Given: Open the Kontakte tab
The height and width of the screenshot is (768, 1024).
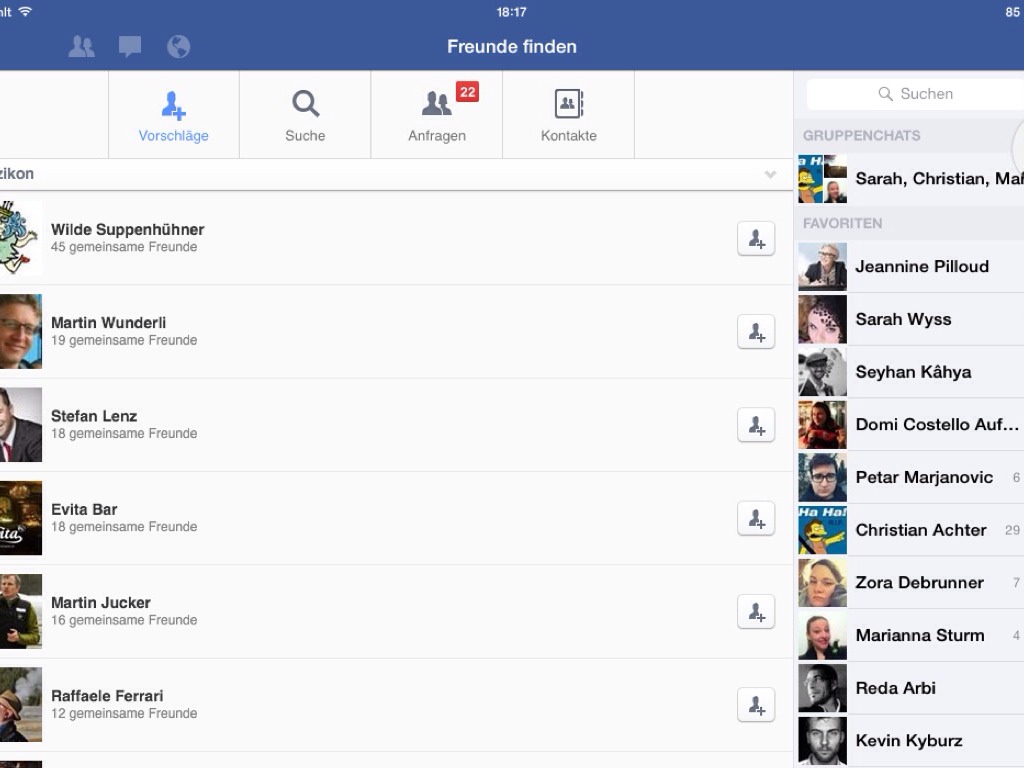Looking at the screenshot, I should 568,115.
